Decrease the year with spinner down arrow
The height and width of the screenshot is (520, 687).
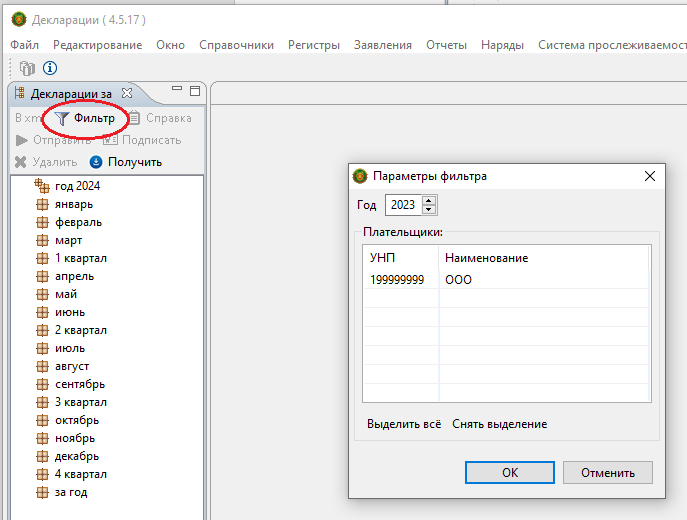430,209
